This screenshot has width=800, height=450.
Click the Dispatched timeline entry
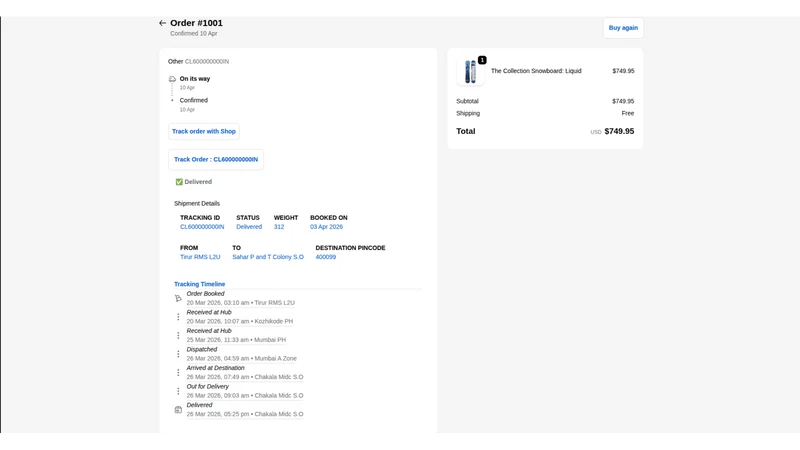point(202,349)
